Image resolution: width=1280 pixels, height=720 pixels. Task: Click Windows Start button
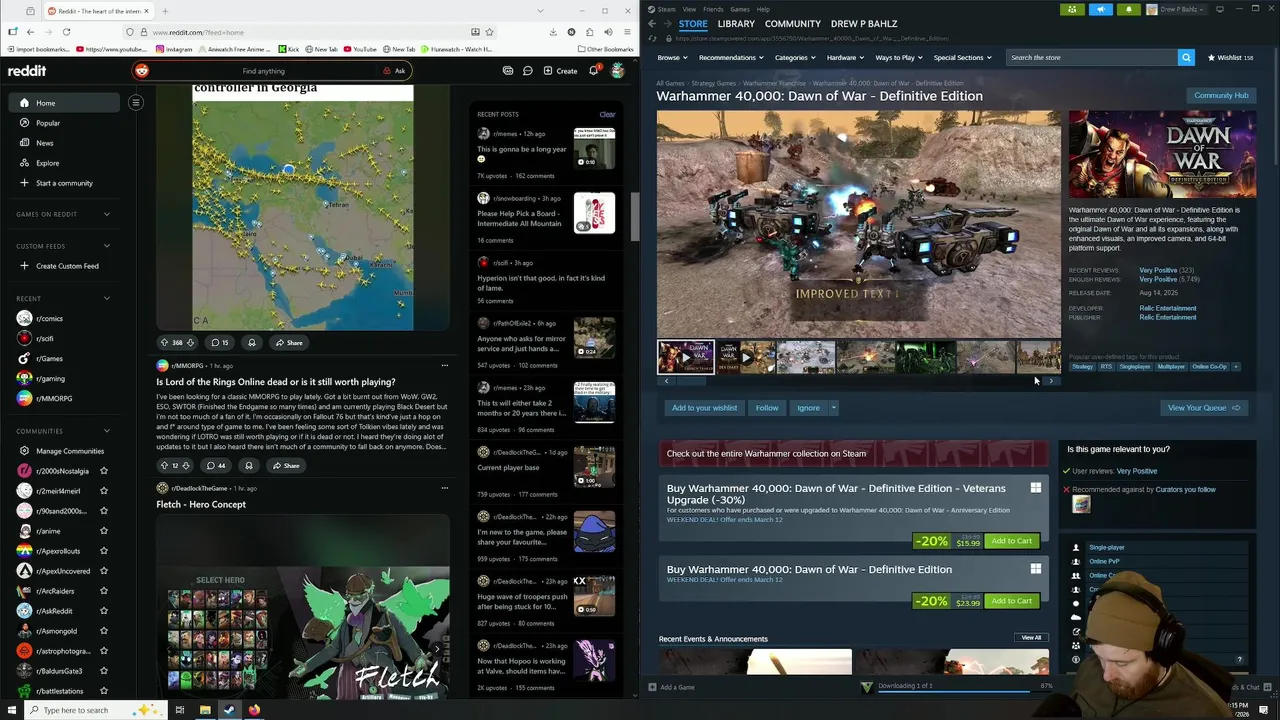(12, 710)
